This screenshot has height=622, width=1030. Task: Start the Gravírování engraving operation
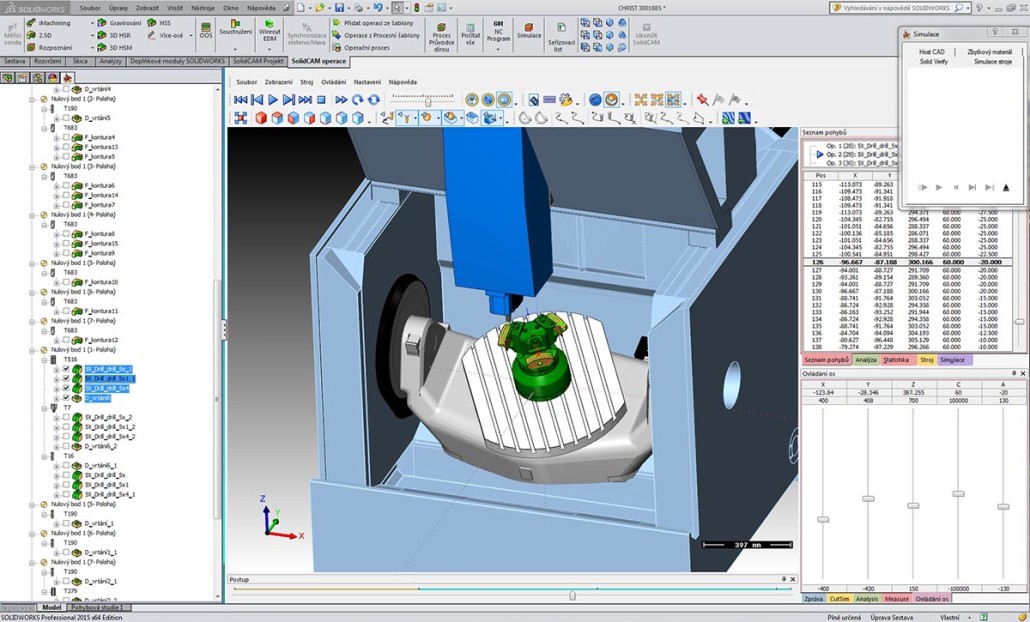119,23
